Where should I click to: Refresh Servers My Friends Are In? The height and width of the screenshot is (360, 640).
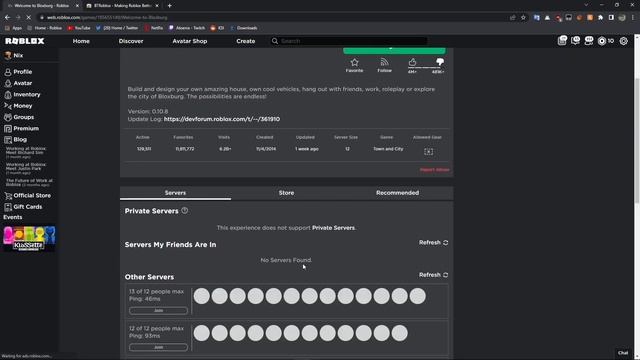(x=433, y=243)
